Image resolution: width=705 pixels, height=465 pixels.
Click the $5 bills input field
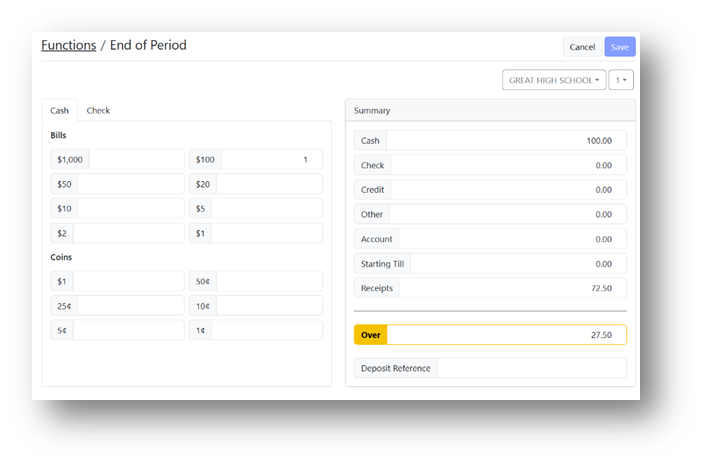pyautogui.click(x=267, y=209)
